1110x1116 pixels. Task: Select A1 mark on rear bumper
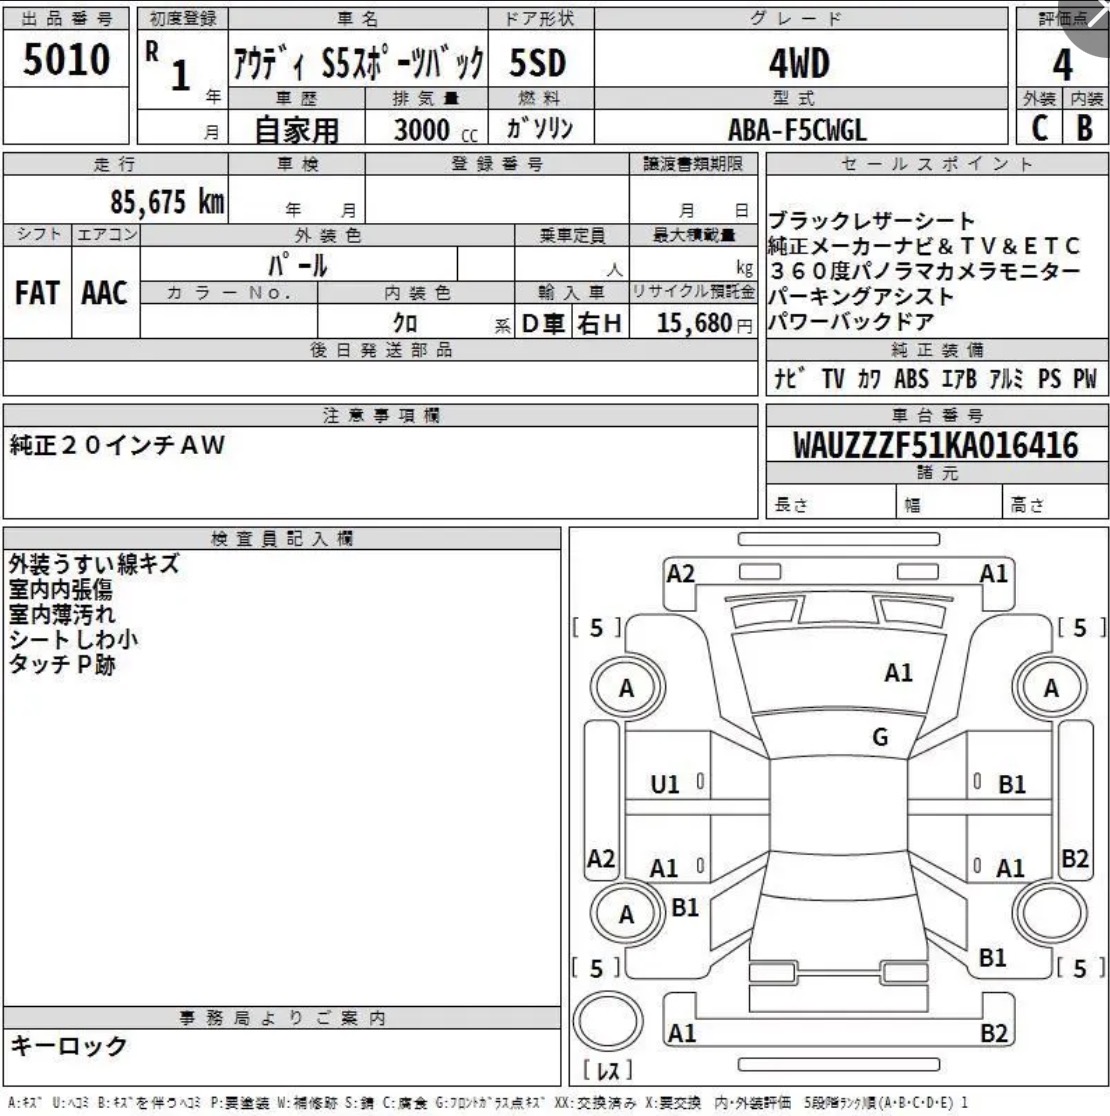tap(681, 1033)
